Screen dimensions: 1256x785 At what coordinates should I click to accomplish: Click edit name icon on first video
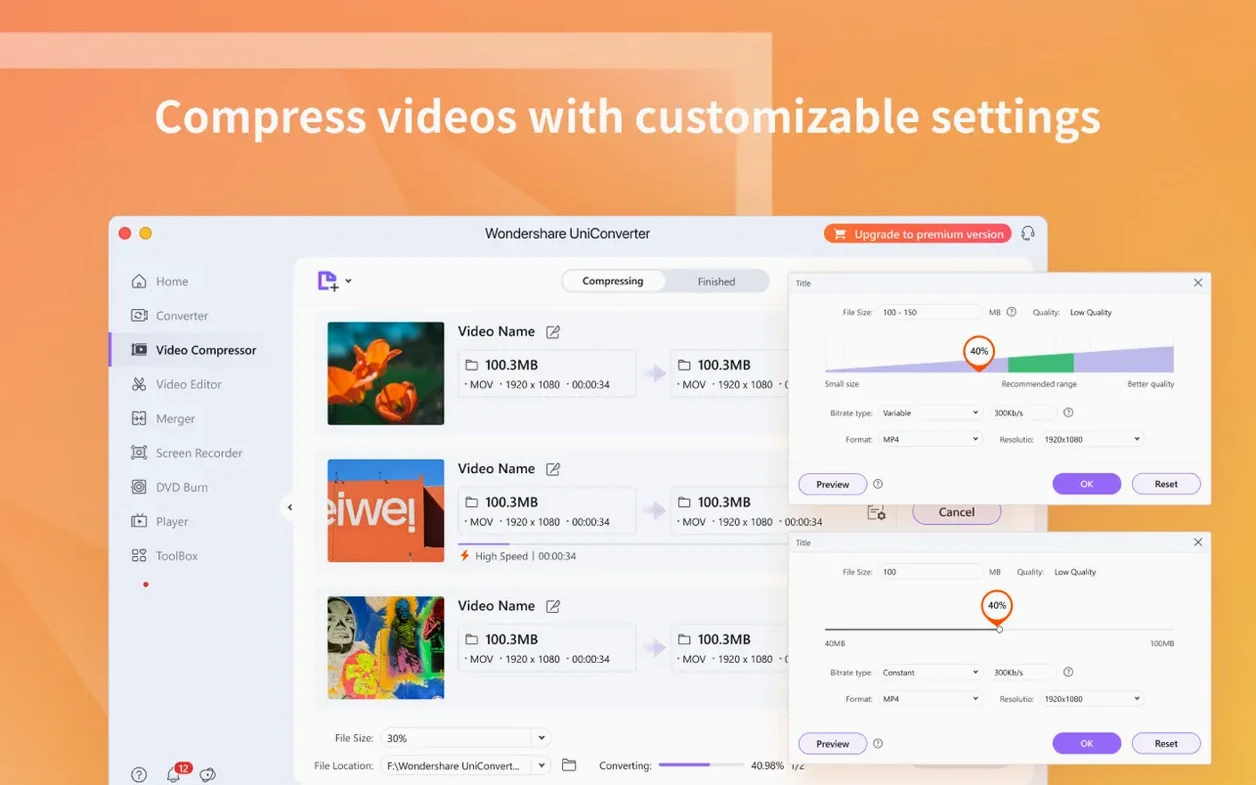pyautogui.click(x=553, y=331)
